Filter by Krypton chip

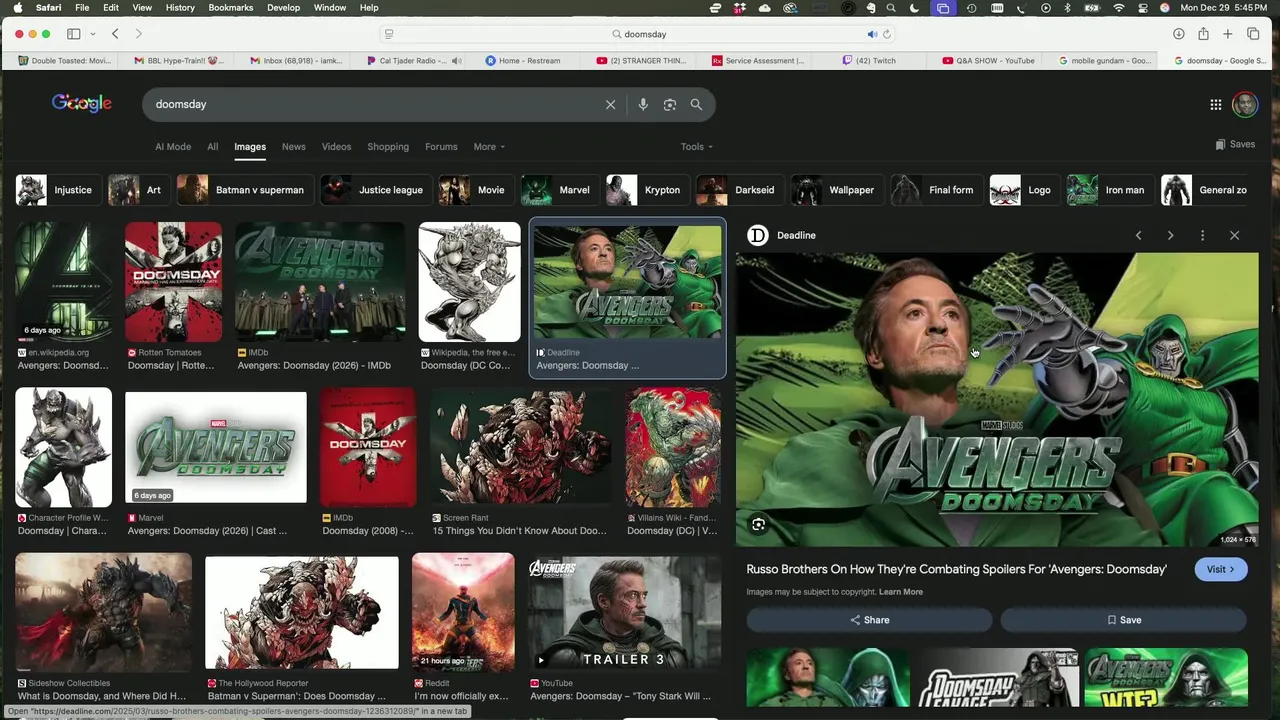(647, 190)
